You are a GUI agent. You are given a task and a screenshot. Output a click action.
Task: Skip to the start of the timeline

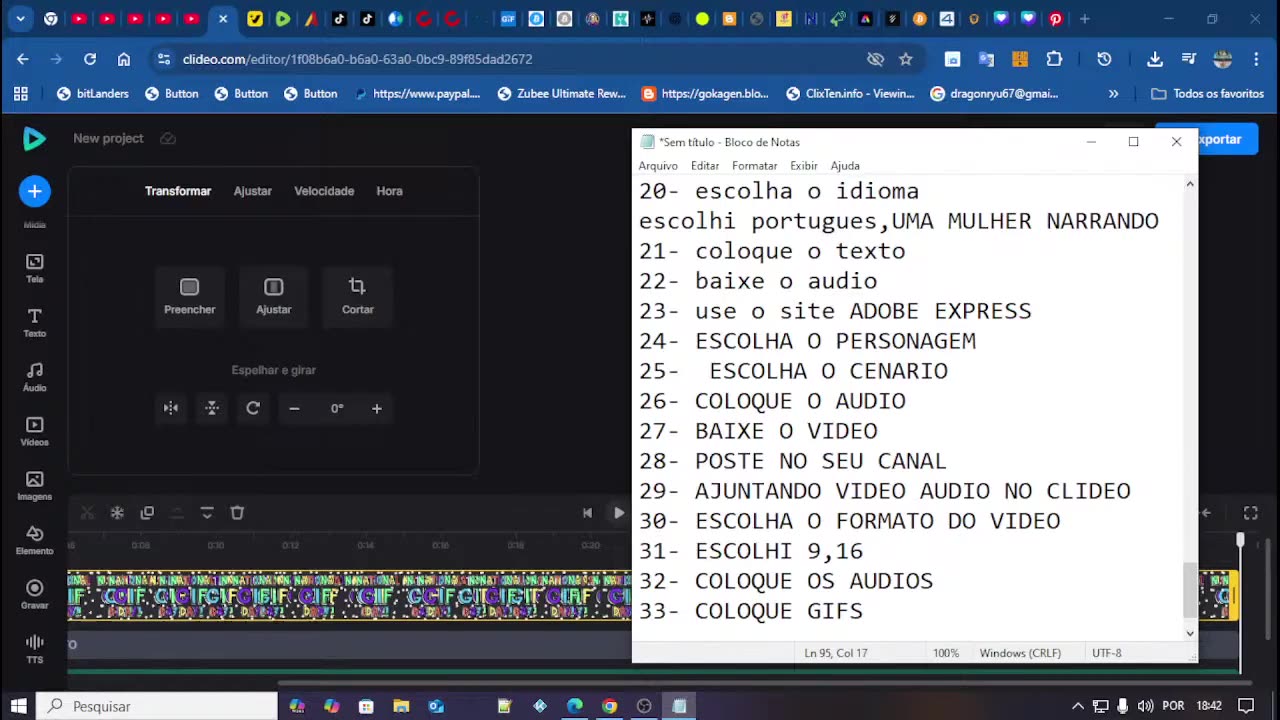587,513
